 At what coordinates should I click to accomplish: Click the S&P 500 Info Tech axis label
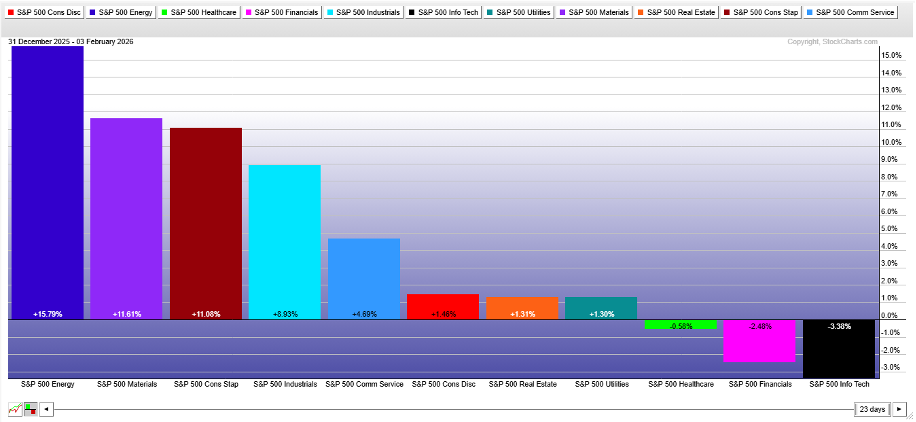[839, 384]
